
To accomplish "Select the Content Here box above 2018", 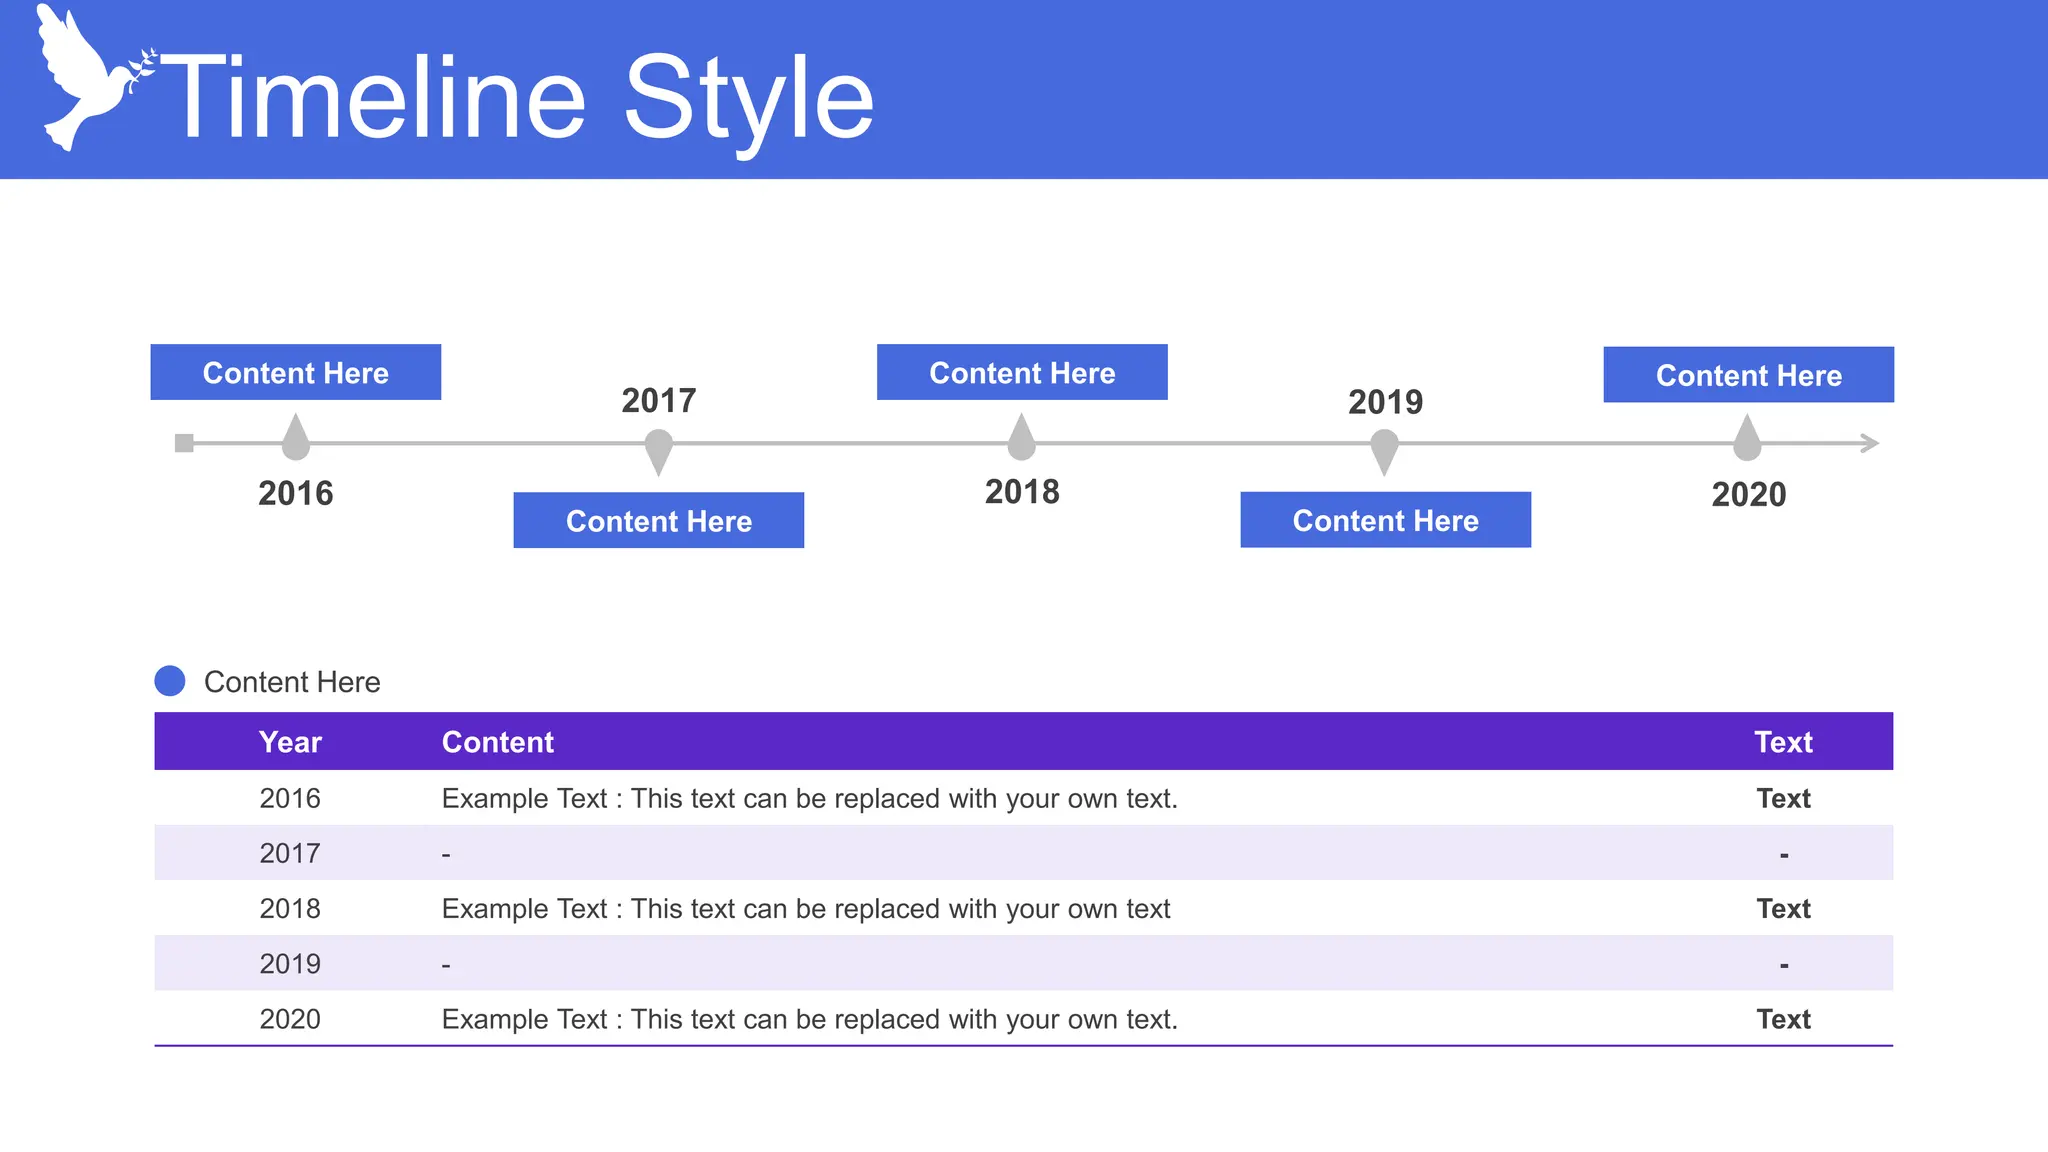I will 1022,372.
